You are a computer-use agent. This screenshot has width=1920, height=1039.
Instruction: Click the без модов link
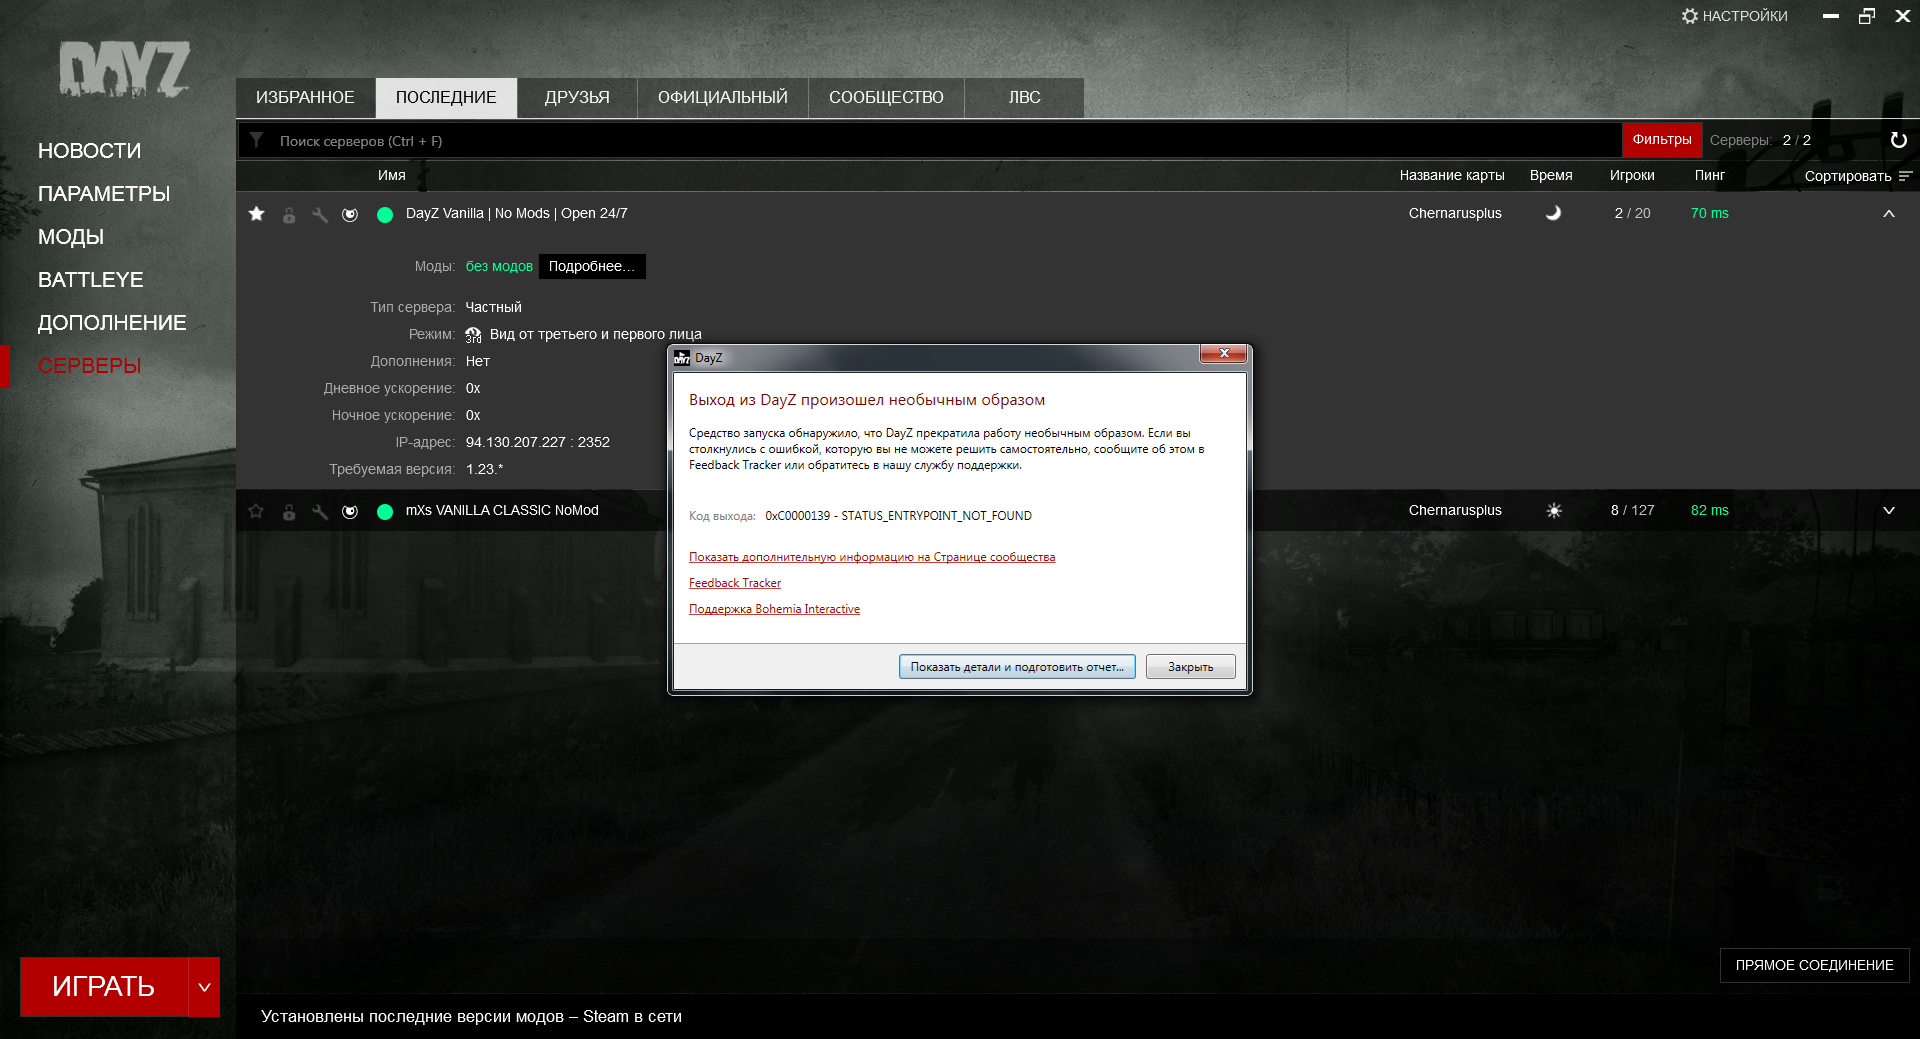click(x=499, y=267)
